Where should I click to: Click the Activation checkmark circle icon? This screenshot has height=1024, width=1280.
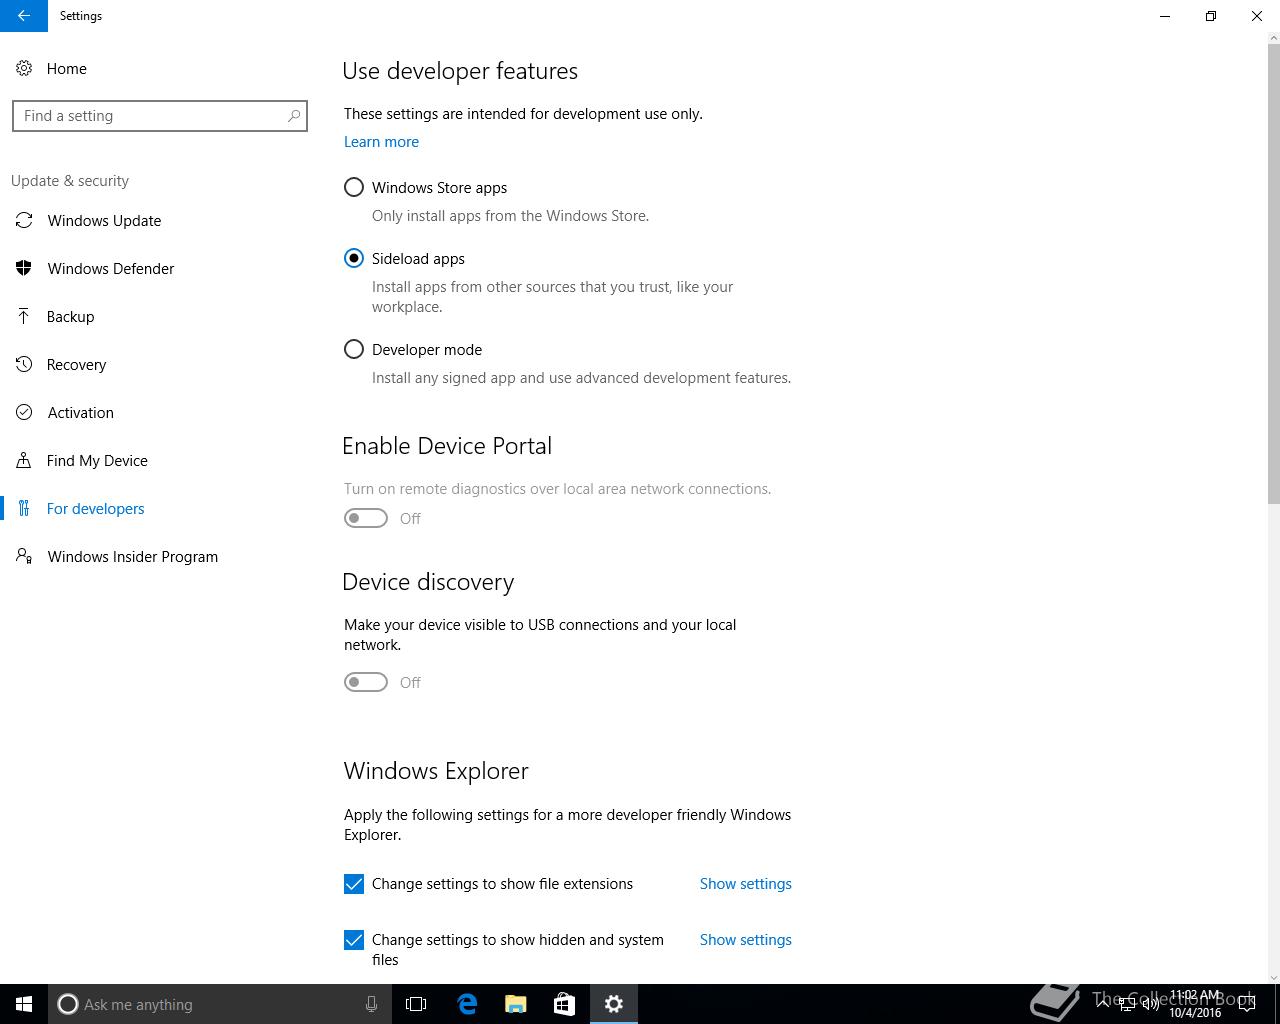(x=24, y=412)
